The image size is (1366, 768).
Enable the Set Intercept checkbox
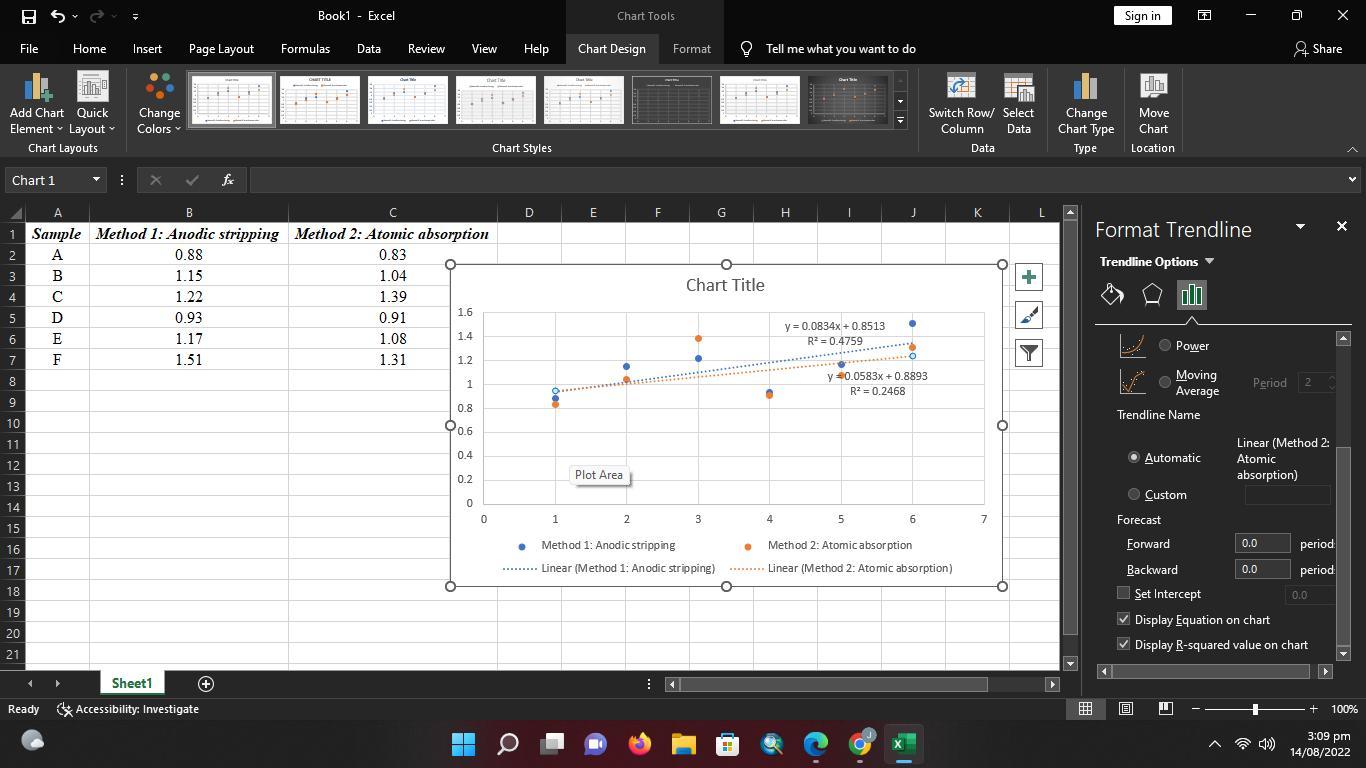(1124, 593)
